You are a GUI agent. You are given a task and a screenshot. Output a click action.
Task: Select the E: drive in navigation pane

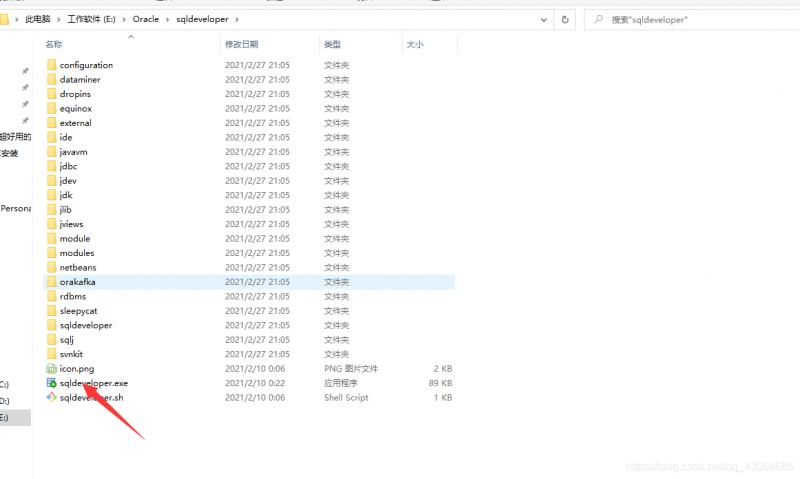point(15,418)
